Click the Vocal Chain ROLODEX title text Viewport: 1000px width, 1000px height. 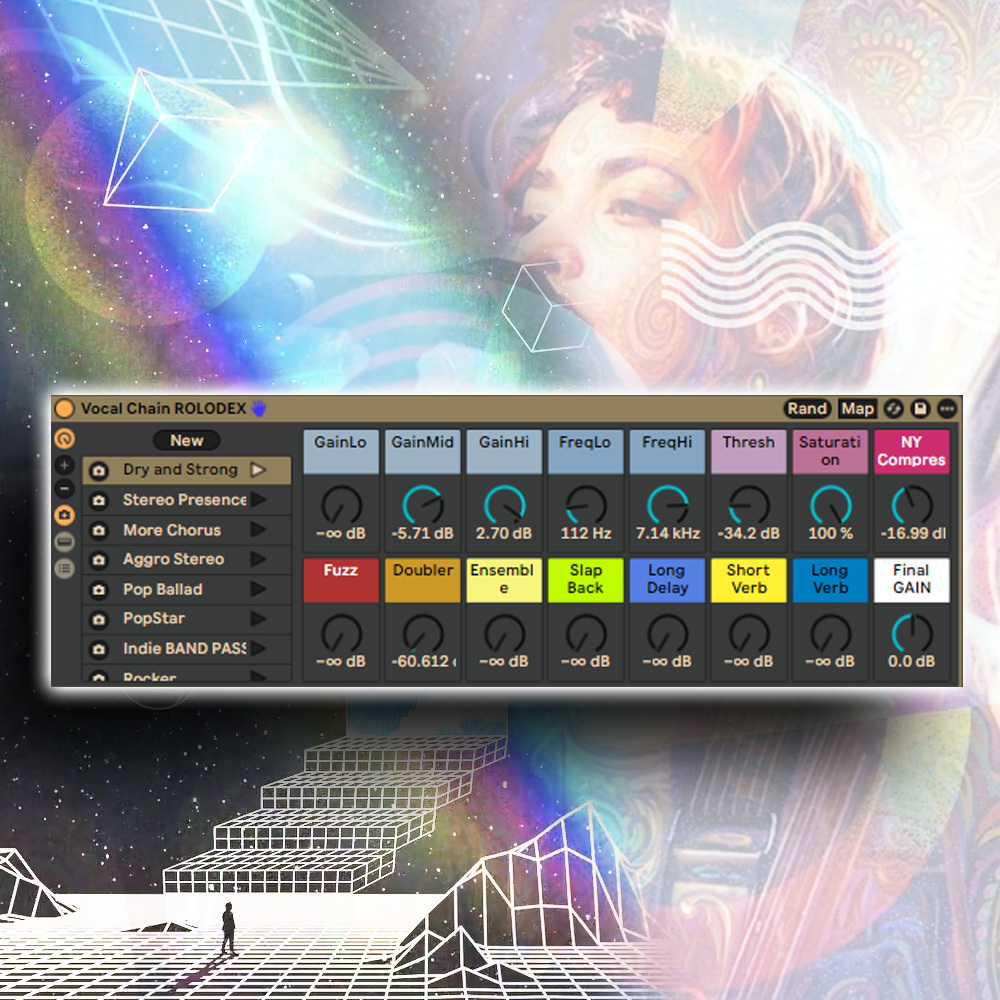(x=163, y=408)
